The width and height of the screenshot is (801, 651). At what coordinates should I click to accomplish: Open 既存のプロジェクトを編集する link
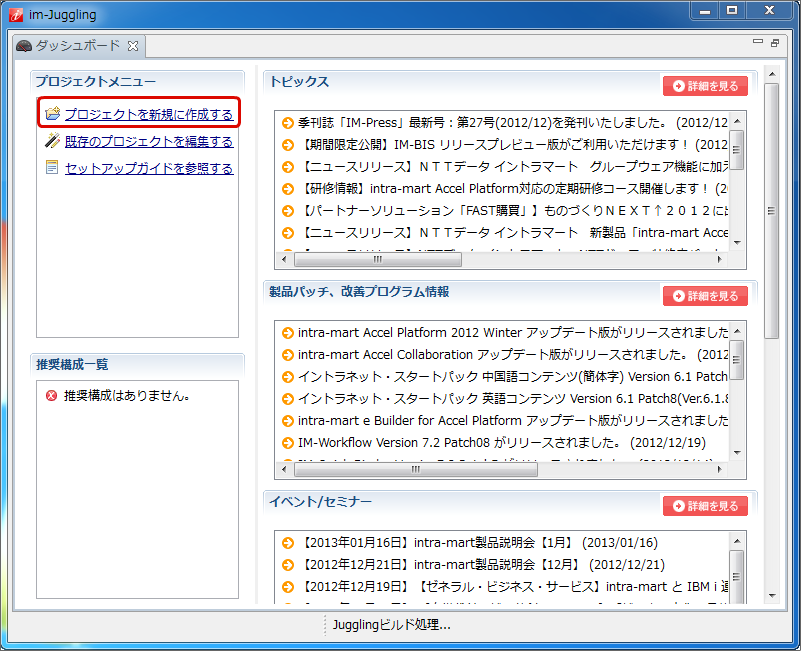click(x=149, y=142)
